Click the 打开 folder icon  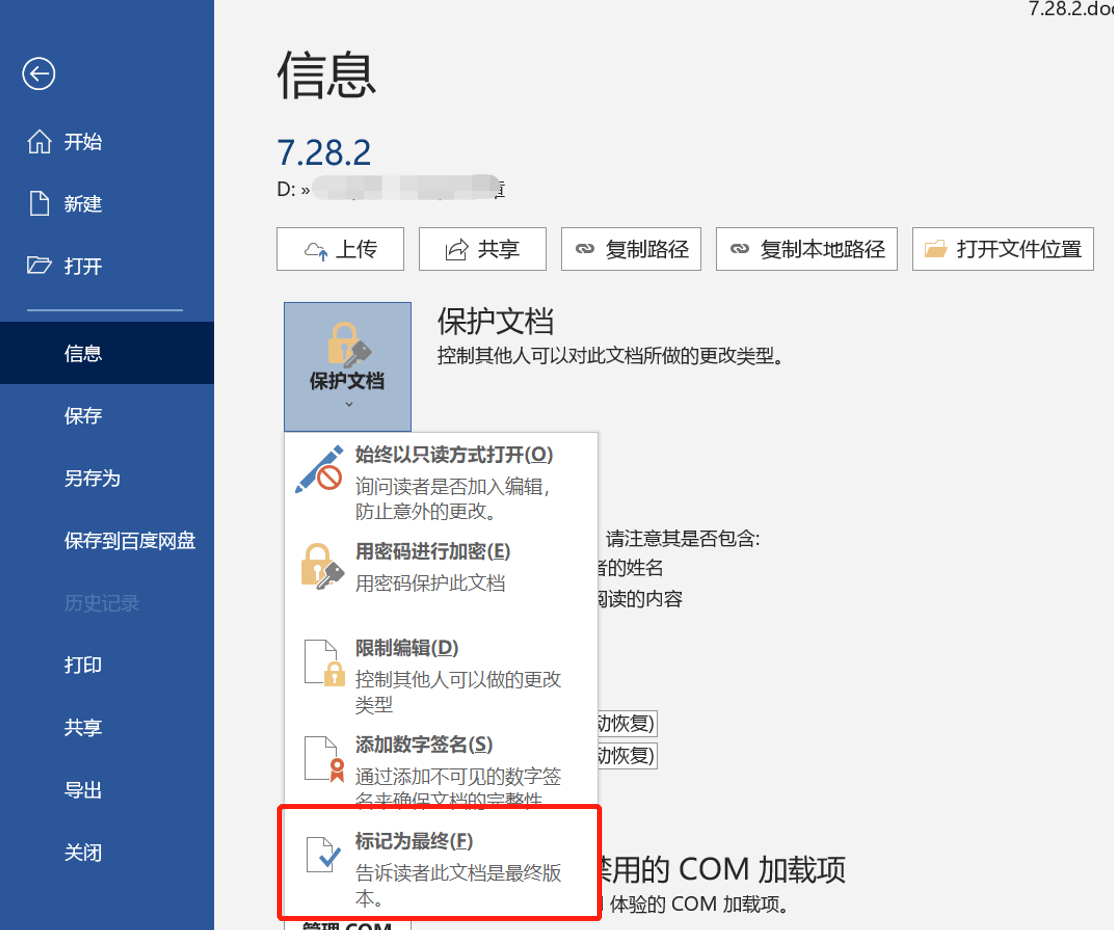click(x=39, y=266)
